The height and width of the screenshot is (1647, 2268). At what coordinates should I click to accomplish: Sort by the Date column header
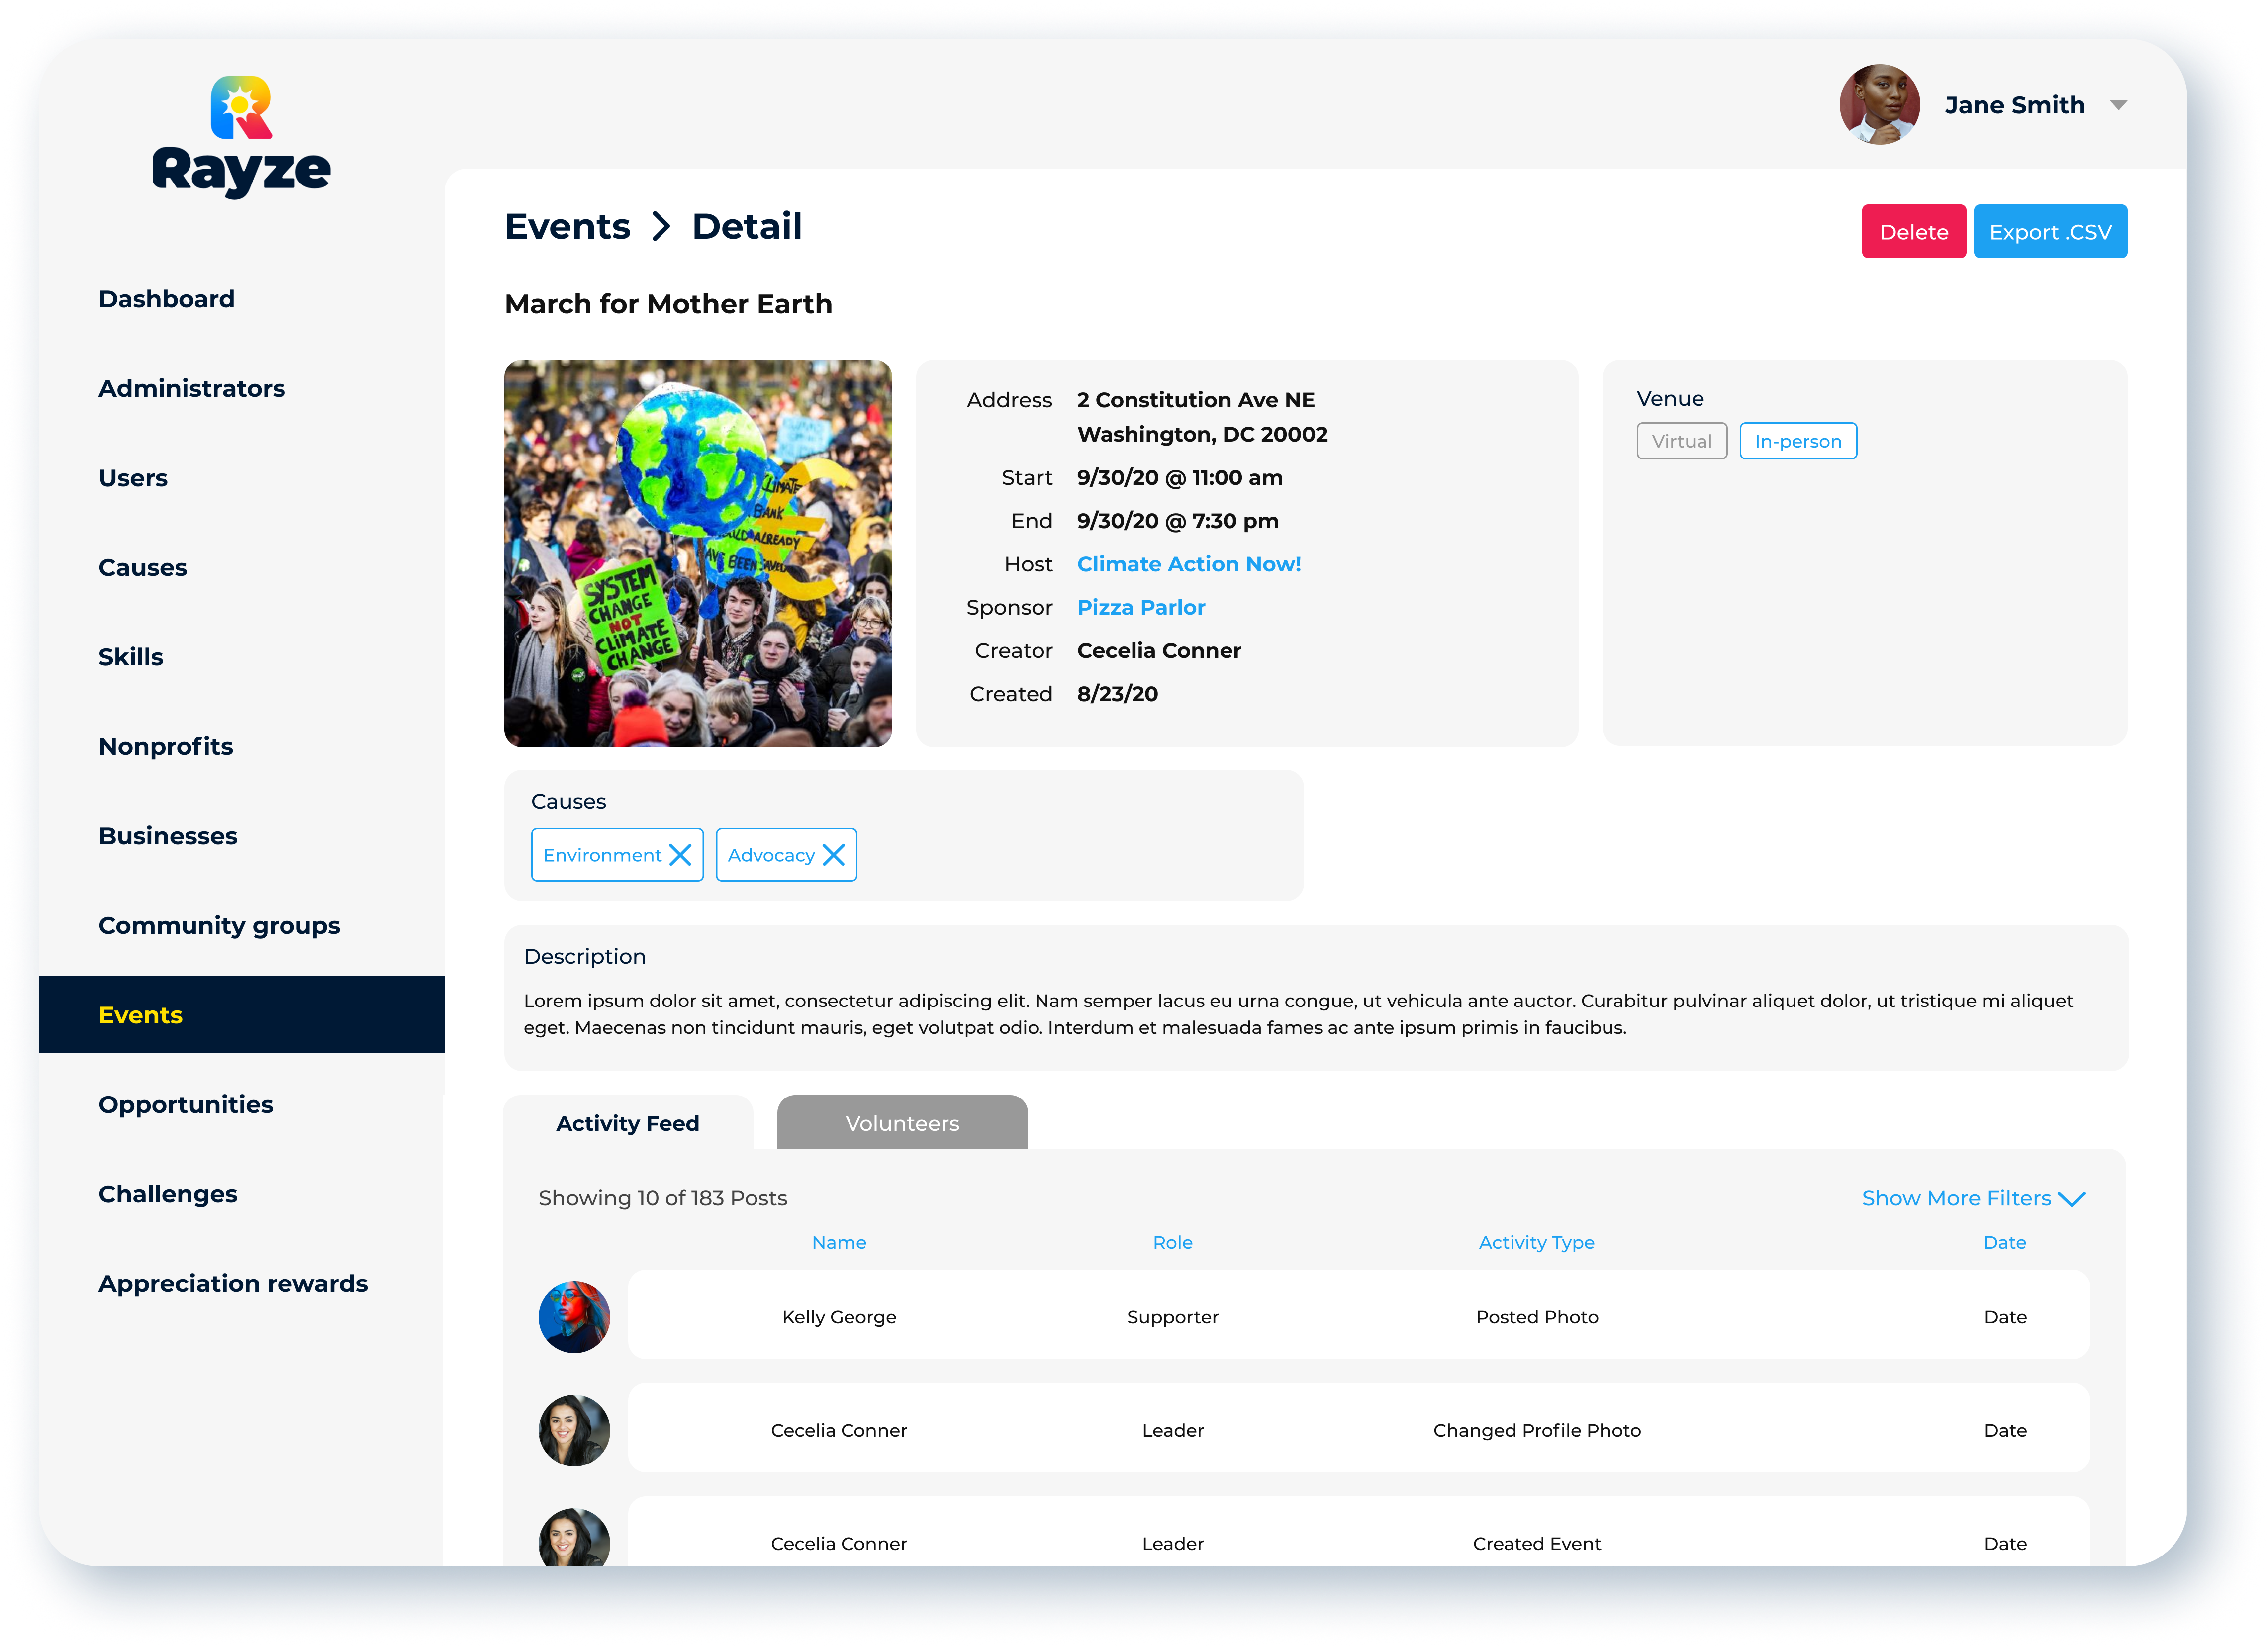point(2004,1242)
